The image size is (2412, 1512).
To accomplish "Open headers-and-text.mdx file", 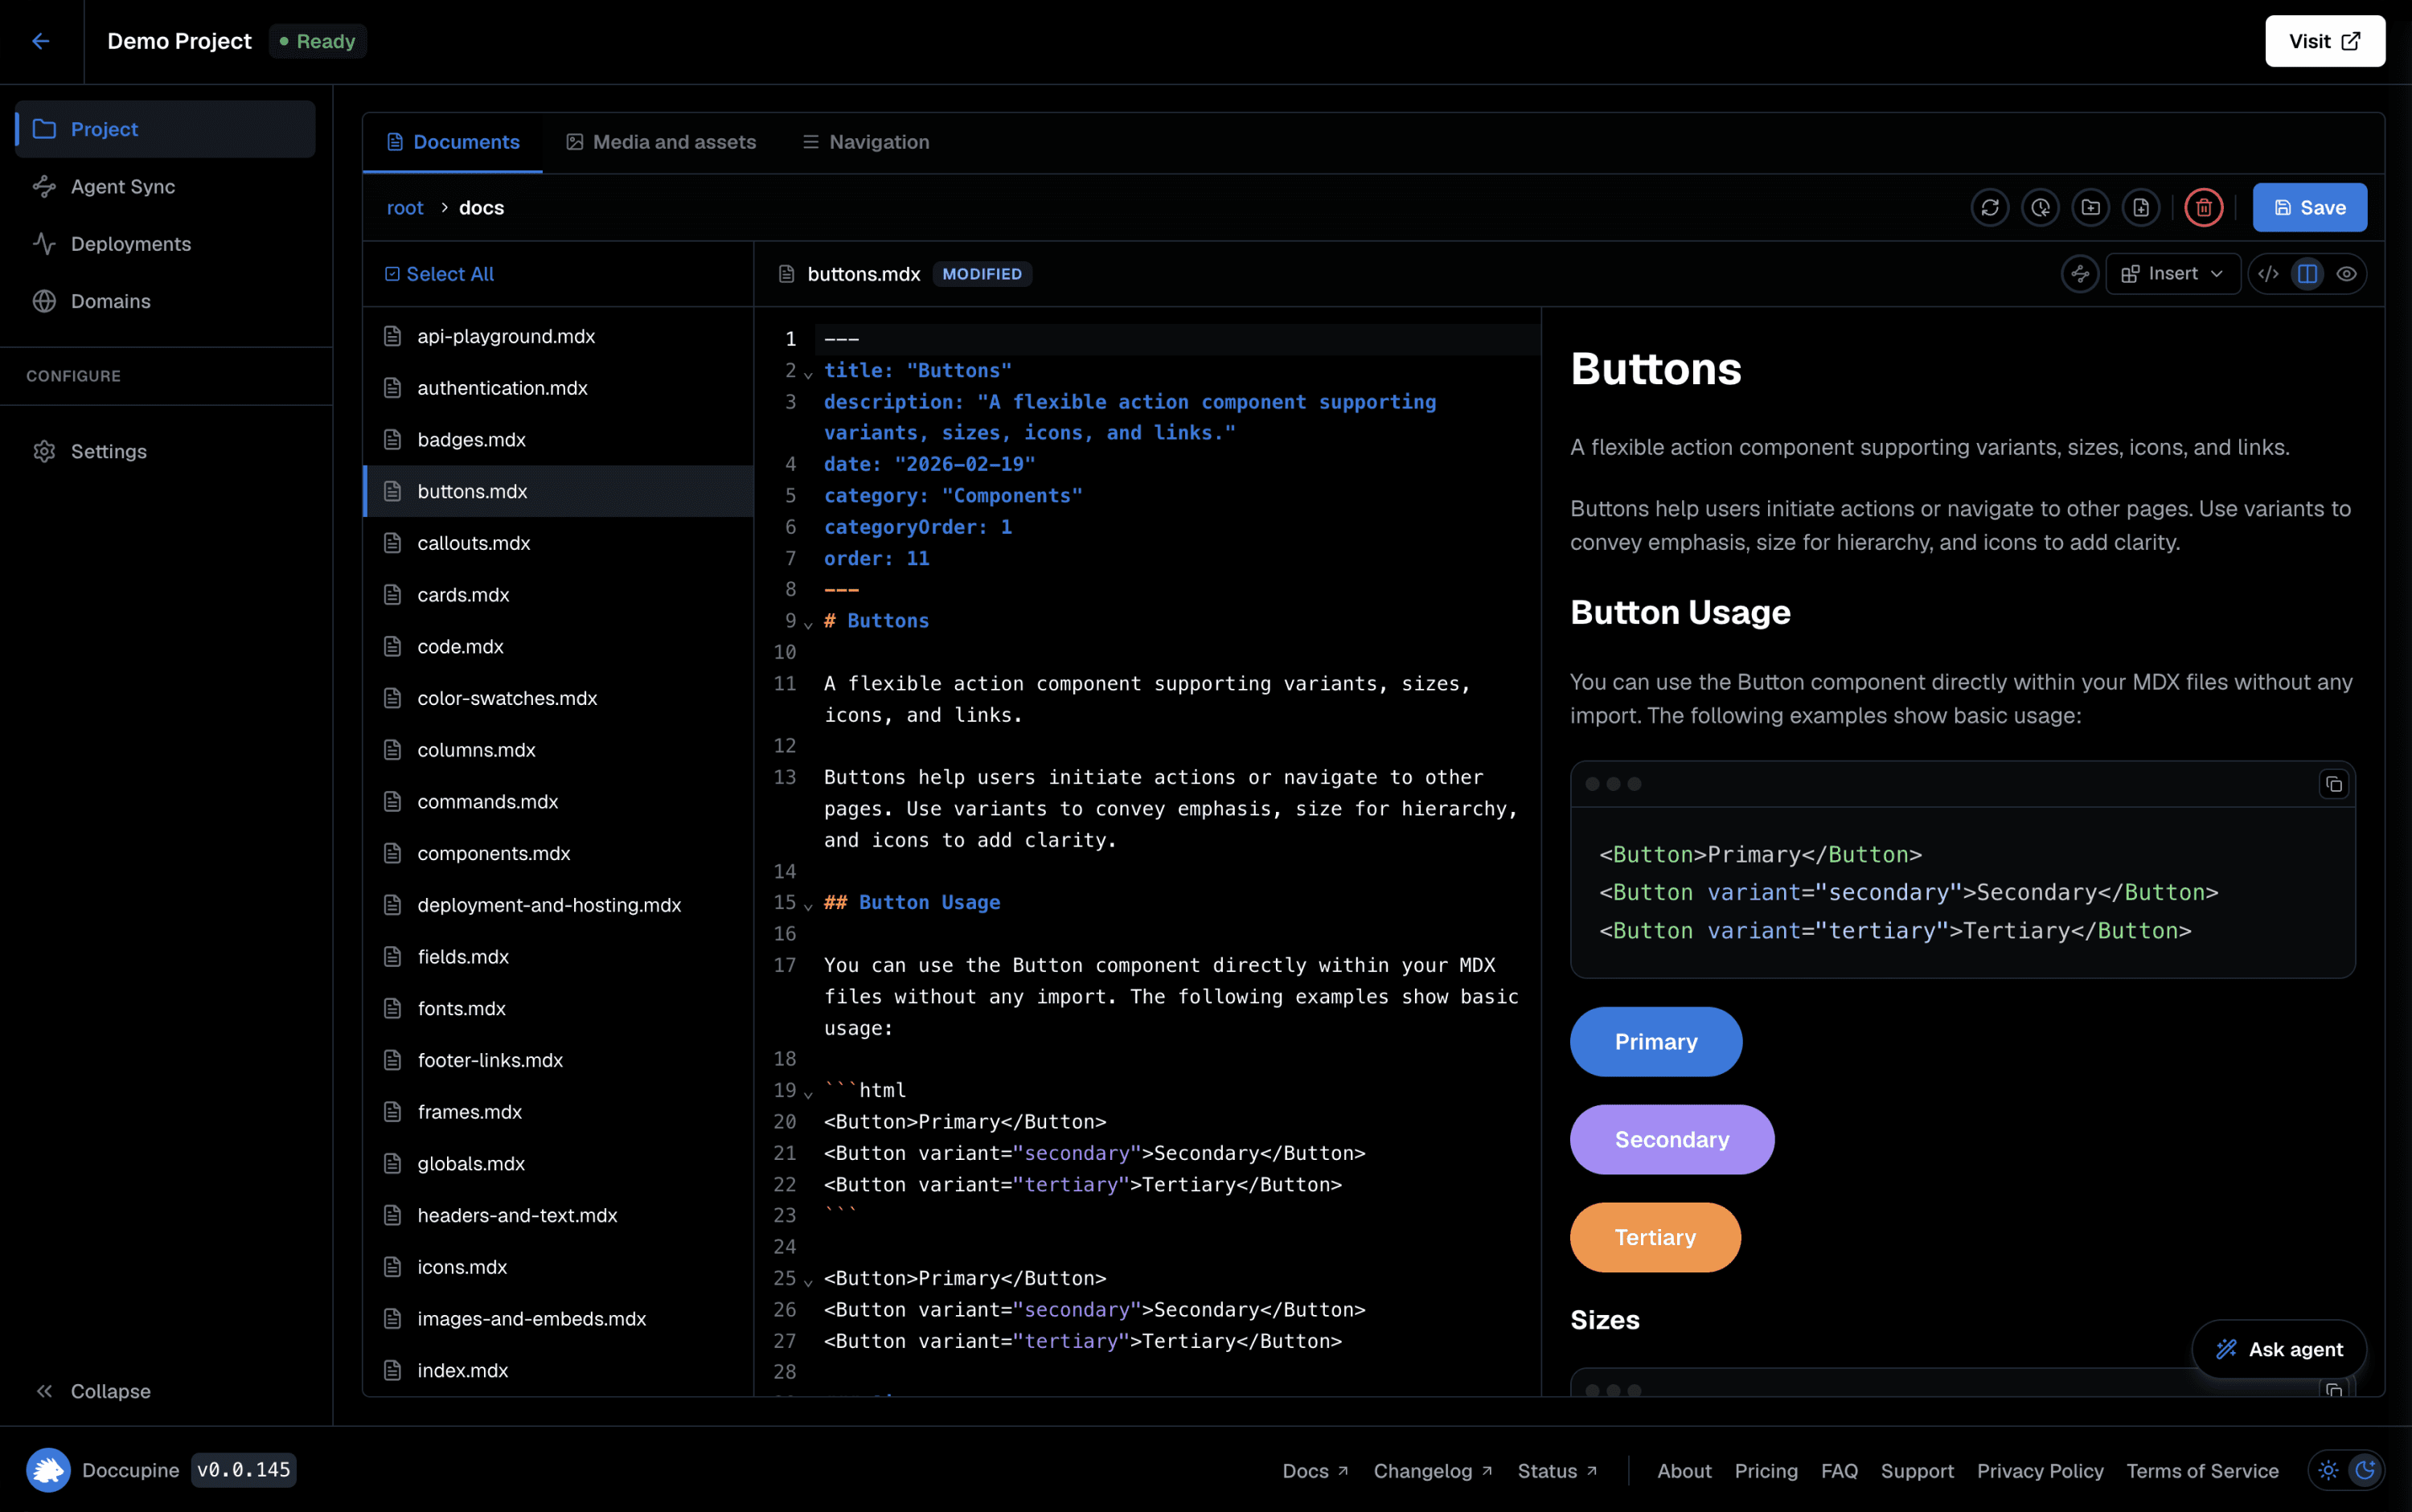I will tap(558, 1215).
